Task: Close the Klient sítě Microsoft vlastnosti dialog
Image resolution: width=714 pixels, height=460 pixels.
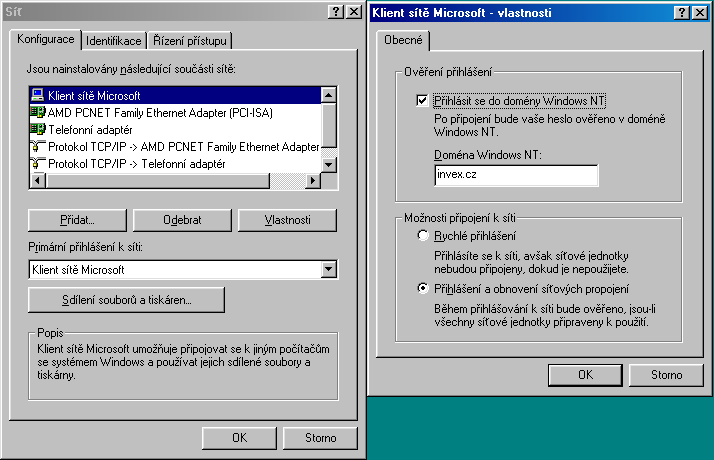Action: pyautogui.click(x=700, y=13)
